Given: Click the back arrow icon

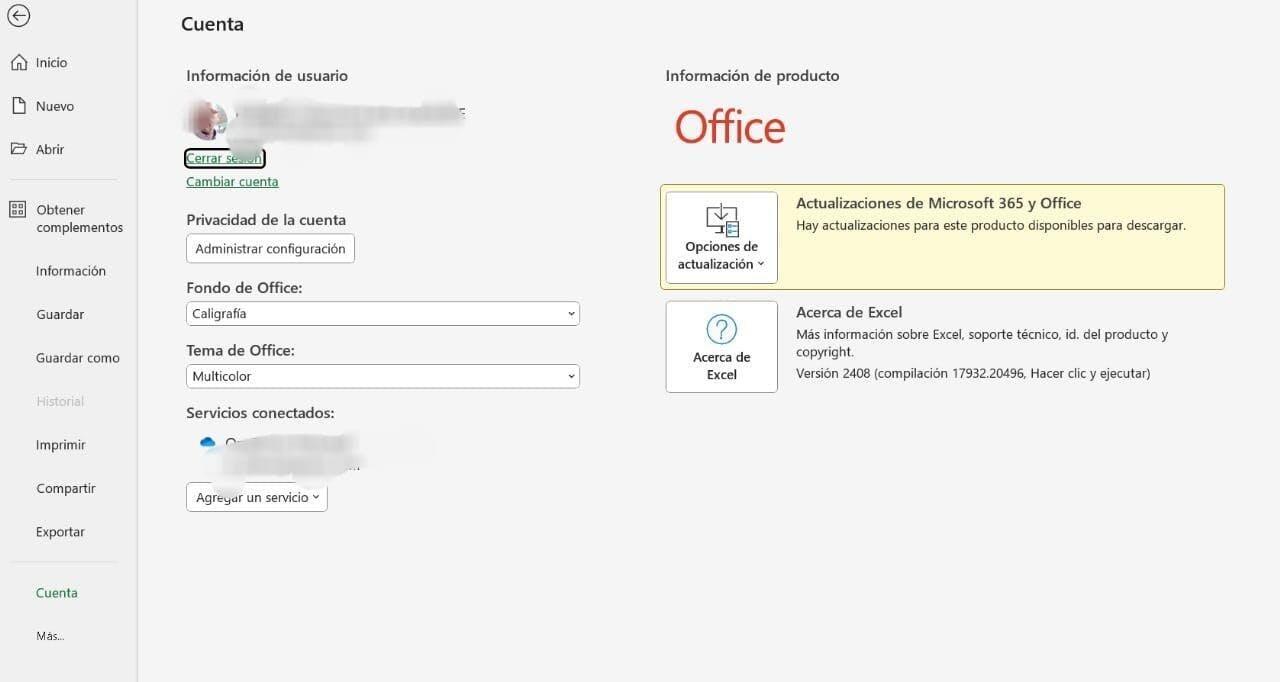Looking at the screenshot, I should pyautogui.click(x=18, y=16).
